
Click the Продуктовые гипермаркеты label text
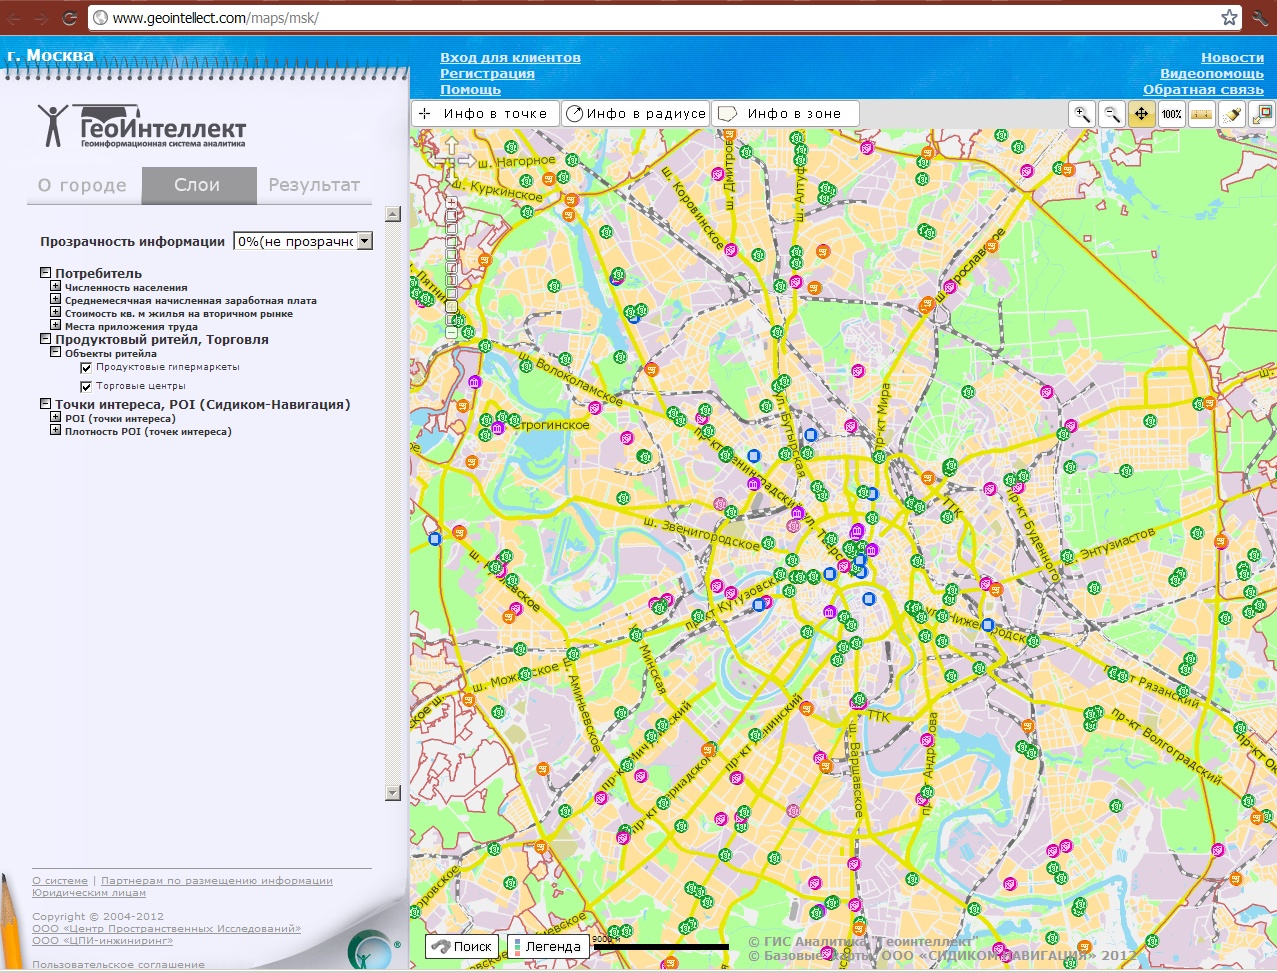tap(168, 367)
